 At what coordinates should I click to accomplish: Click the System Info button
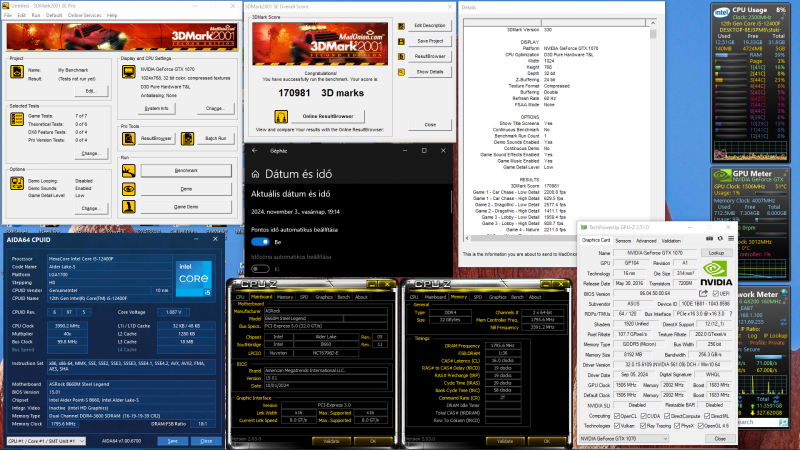point(156,109)
